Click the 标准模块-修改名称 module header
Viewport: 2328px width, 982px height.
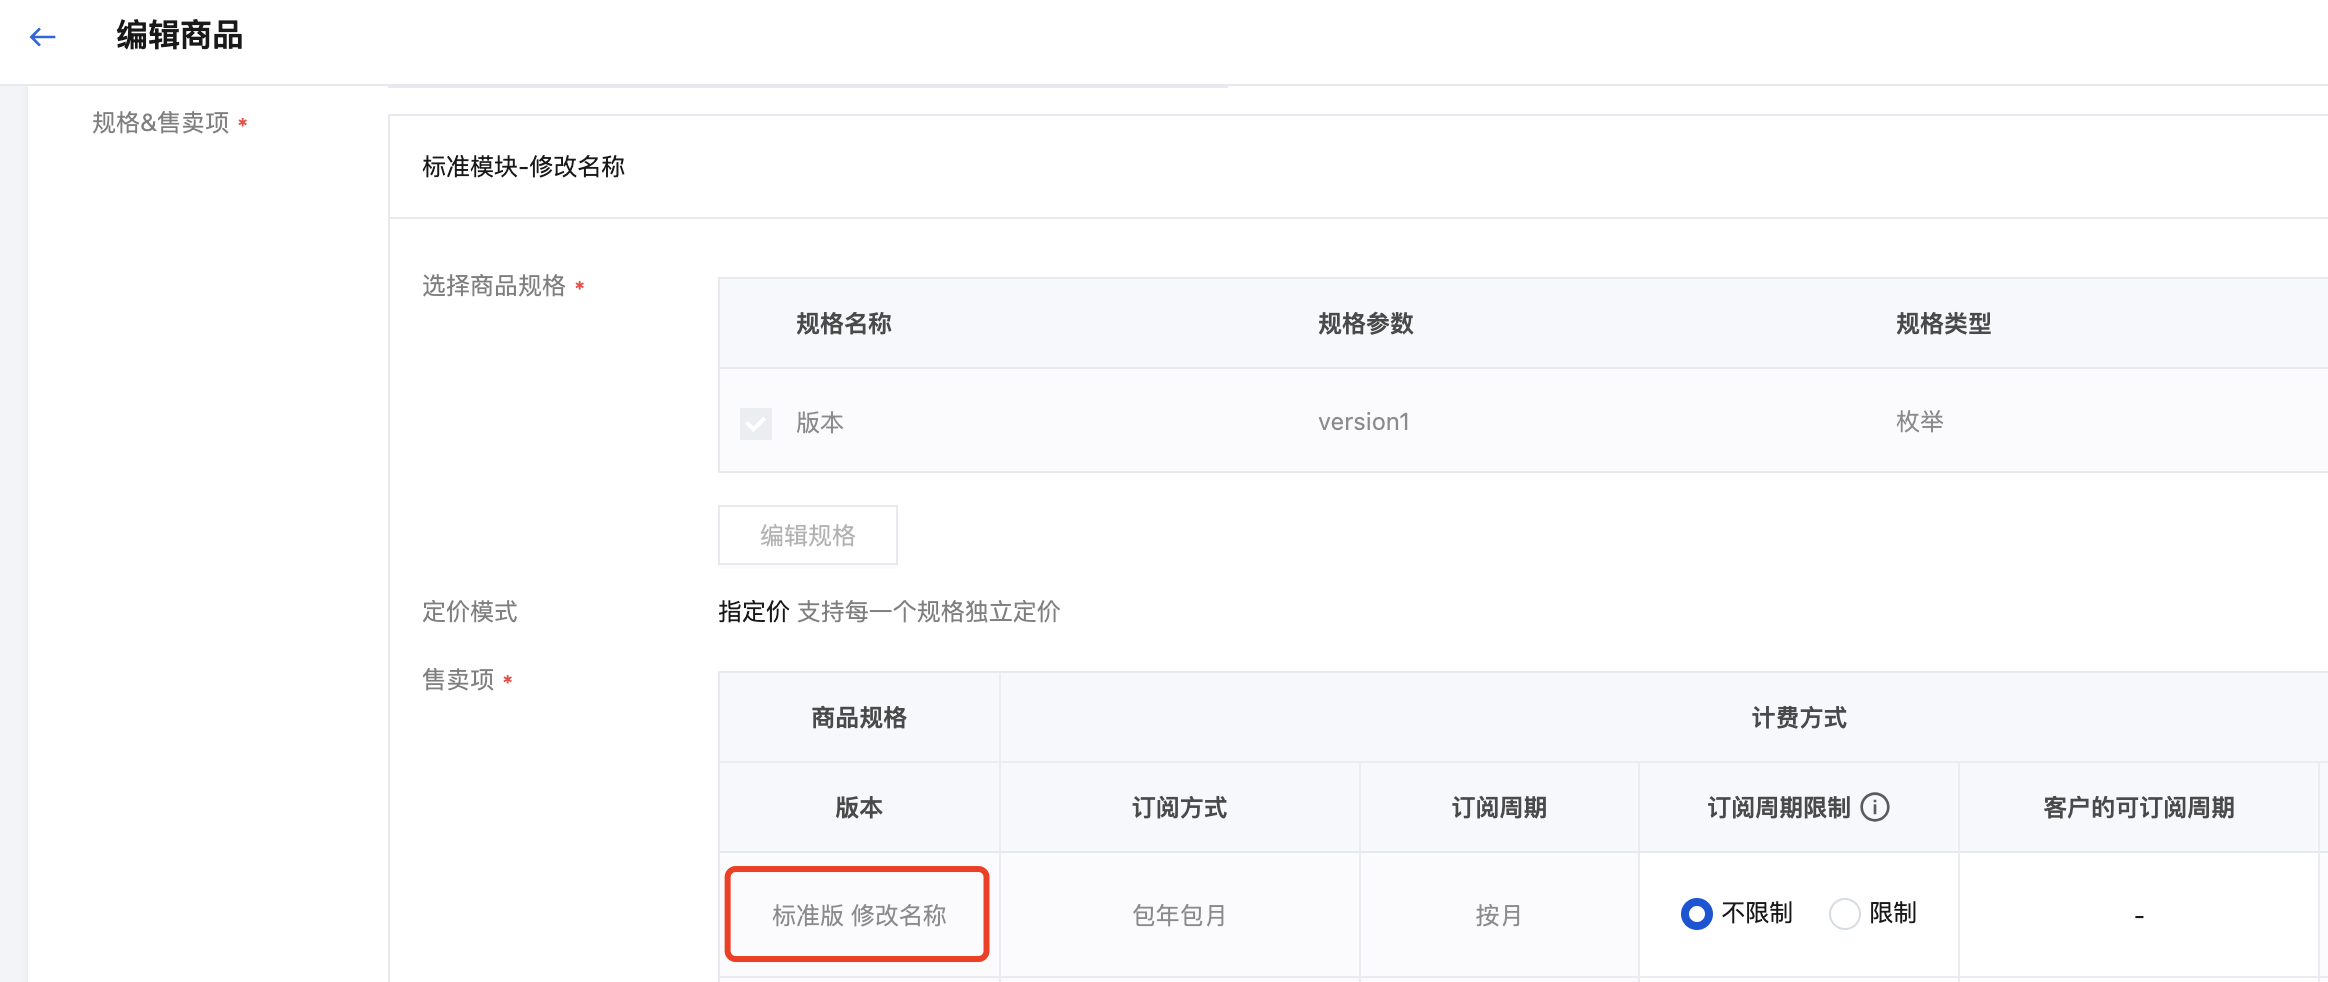pyautogui.click(x=523, y=167)
